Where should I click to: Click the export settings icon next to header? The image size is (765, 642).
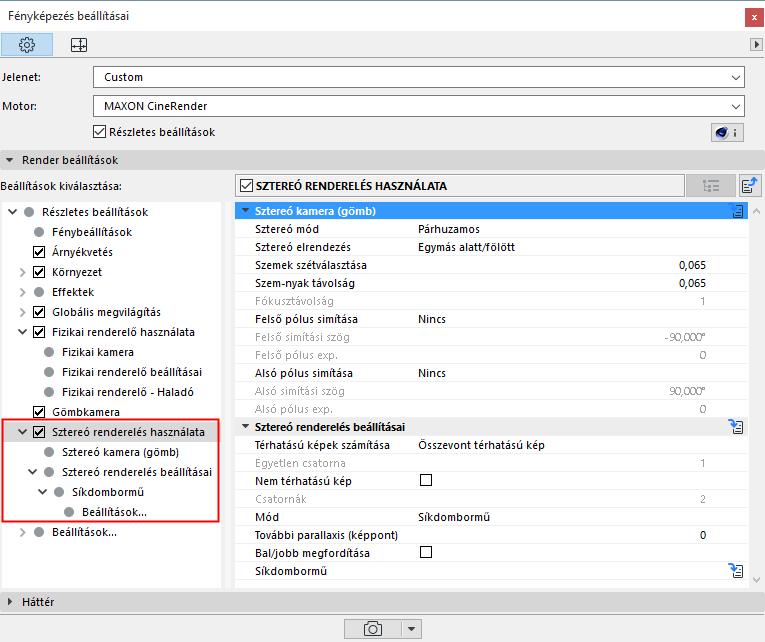coord(749,186)
